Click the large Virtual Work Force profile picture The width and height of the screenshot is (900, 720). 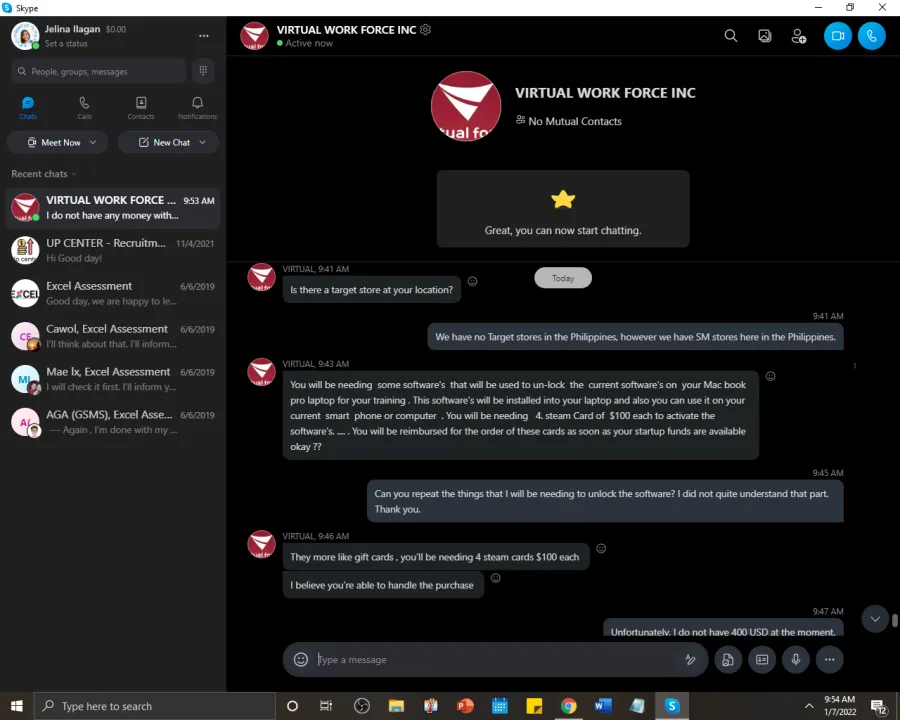(x=465, y=106)
